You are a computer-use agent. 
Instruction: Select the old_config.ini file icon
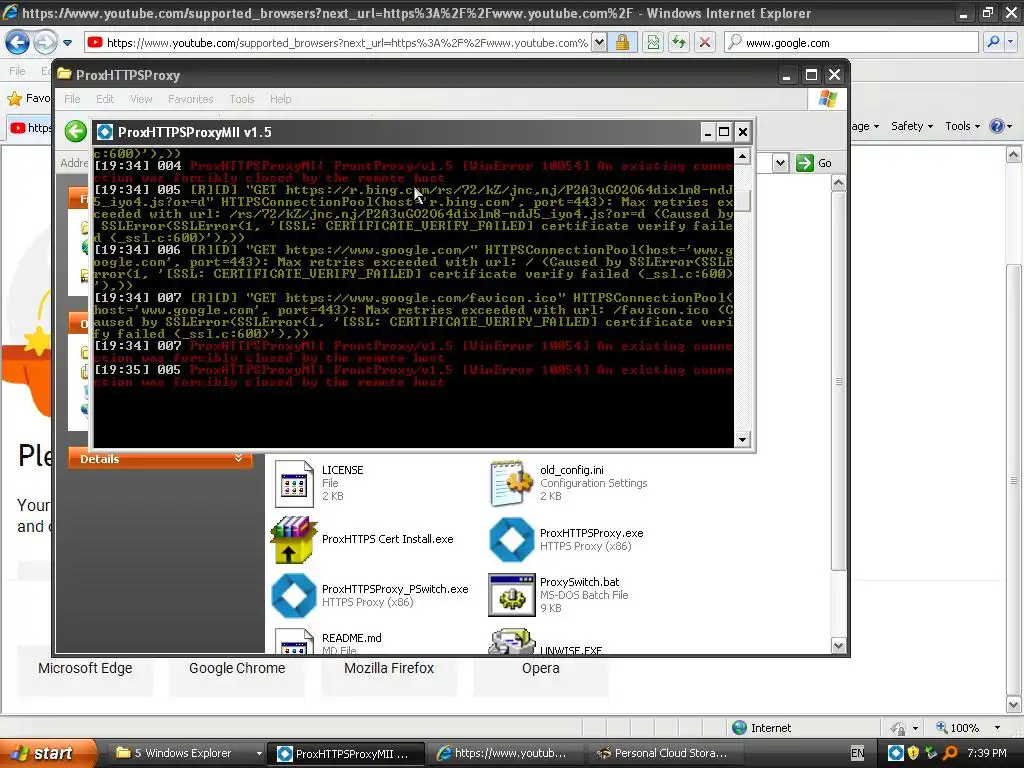coord(511,483)
